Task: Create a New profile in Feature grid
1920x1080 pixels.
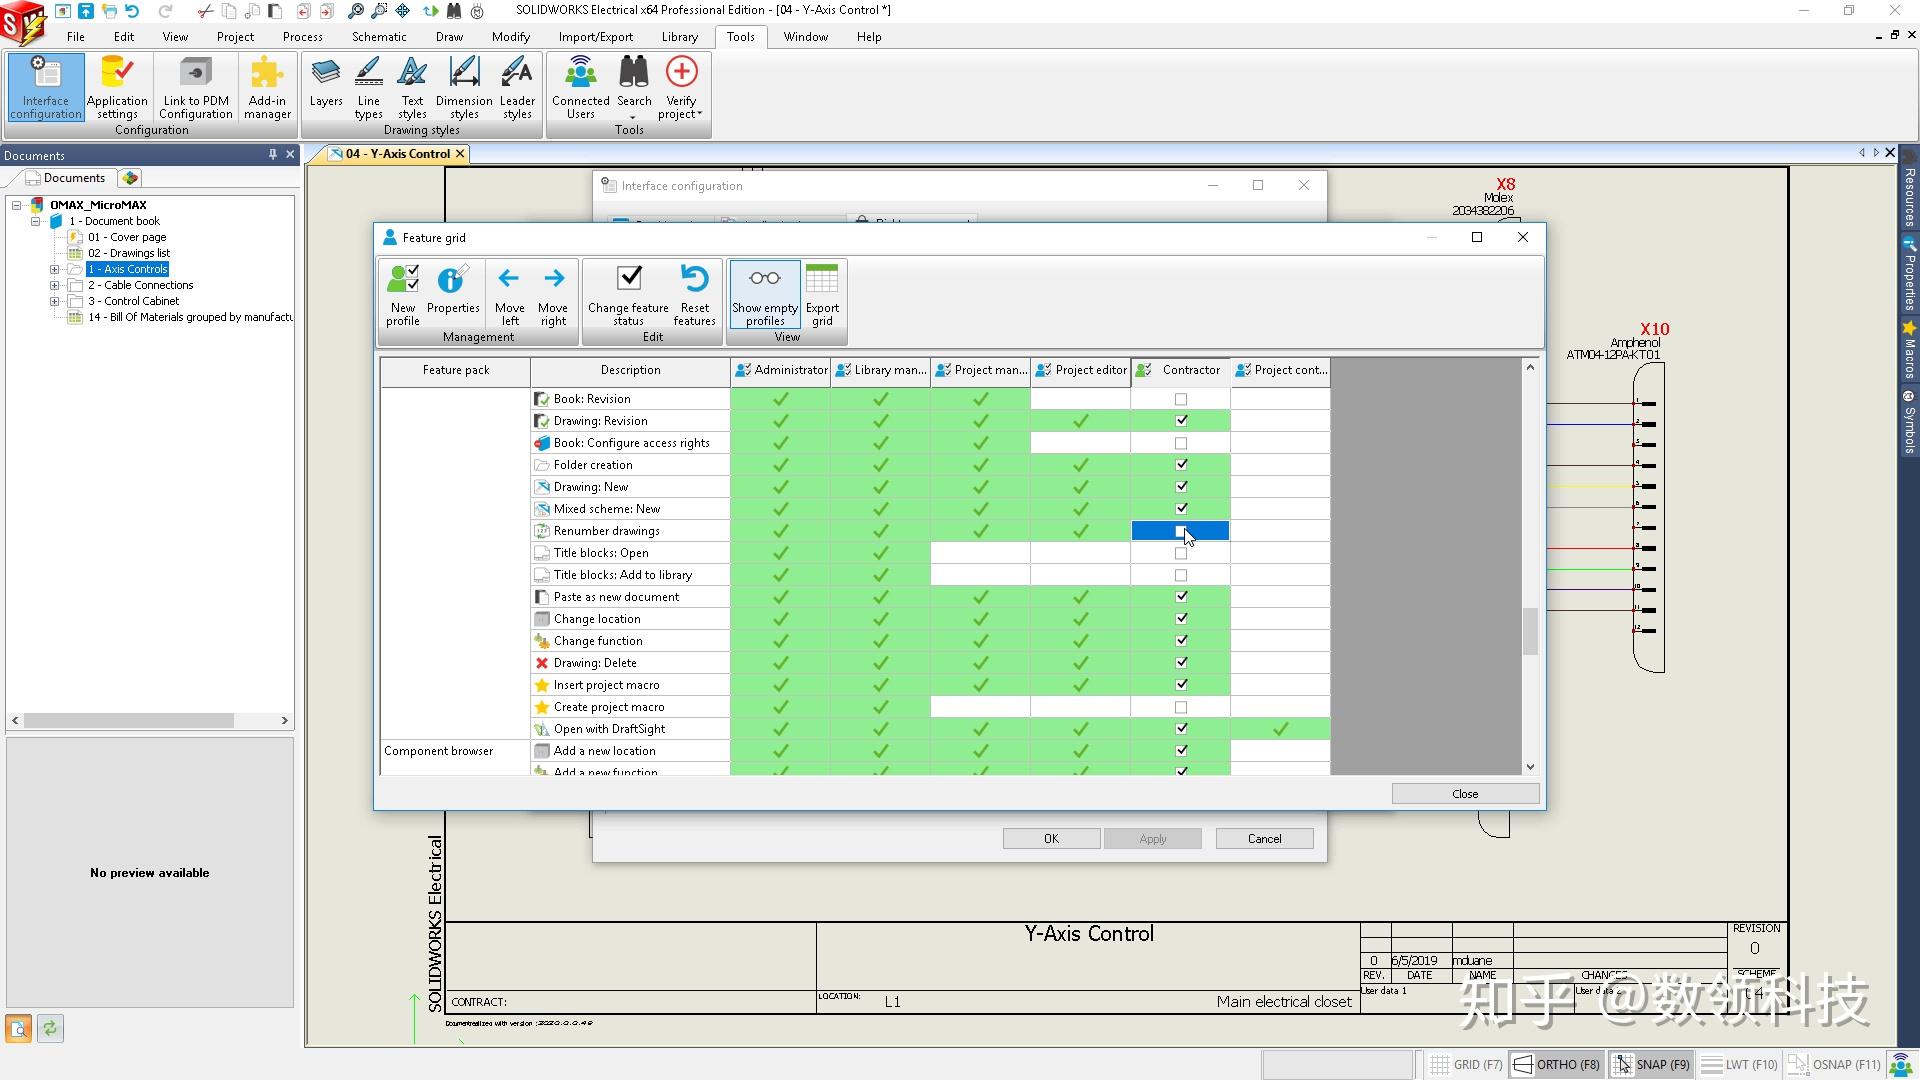Action: pos(403,295)
